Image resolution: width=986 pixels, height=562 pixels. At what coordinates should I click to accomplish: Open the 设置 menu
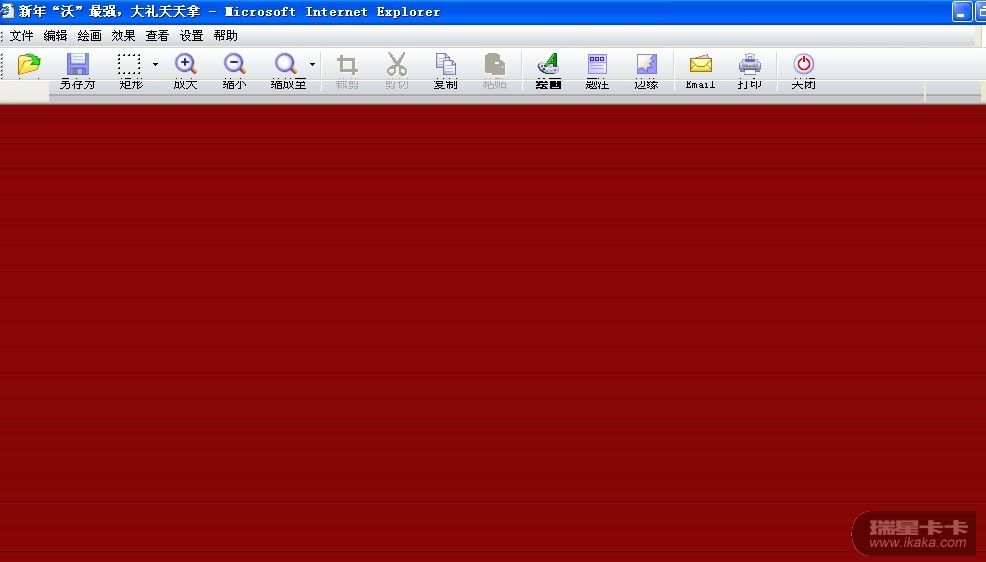pos(191,36)
